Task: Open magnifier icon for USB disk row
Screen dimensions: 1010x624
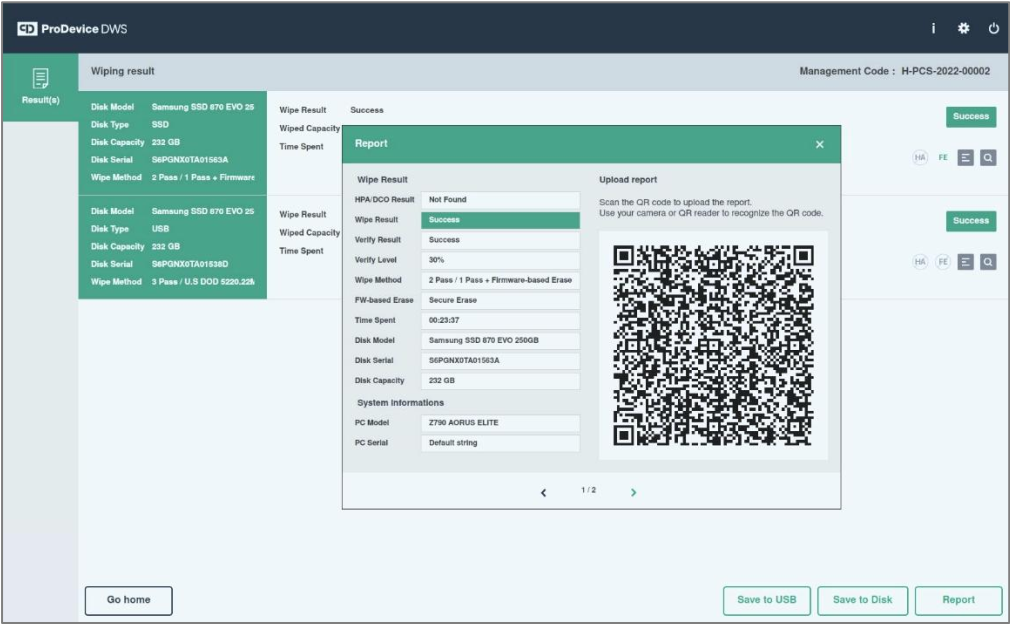Action: click(988, 261)
